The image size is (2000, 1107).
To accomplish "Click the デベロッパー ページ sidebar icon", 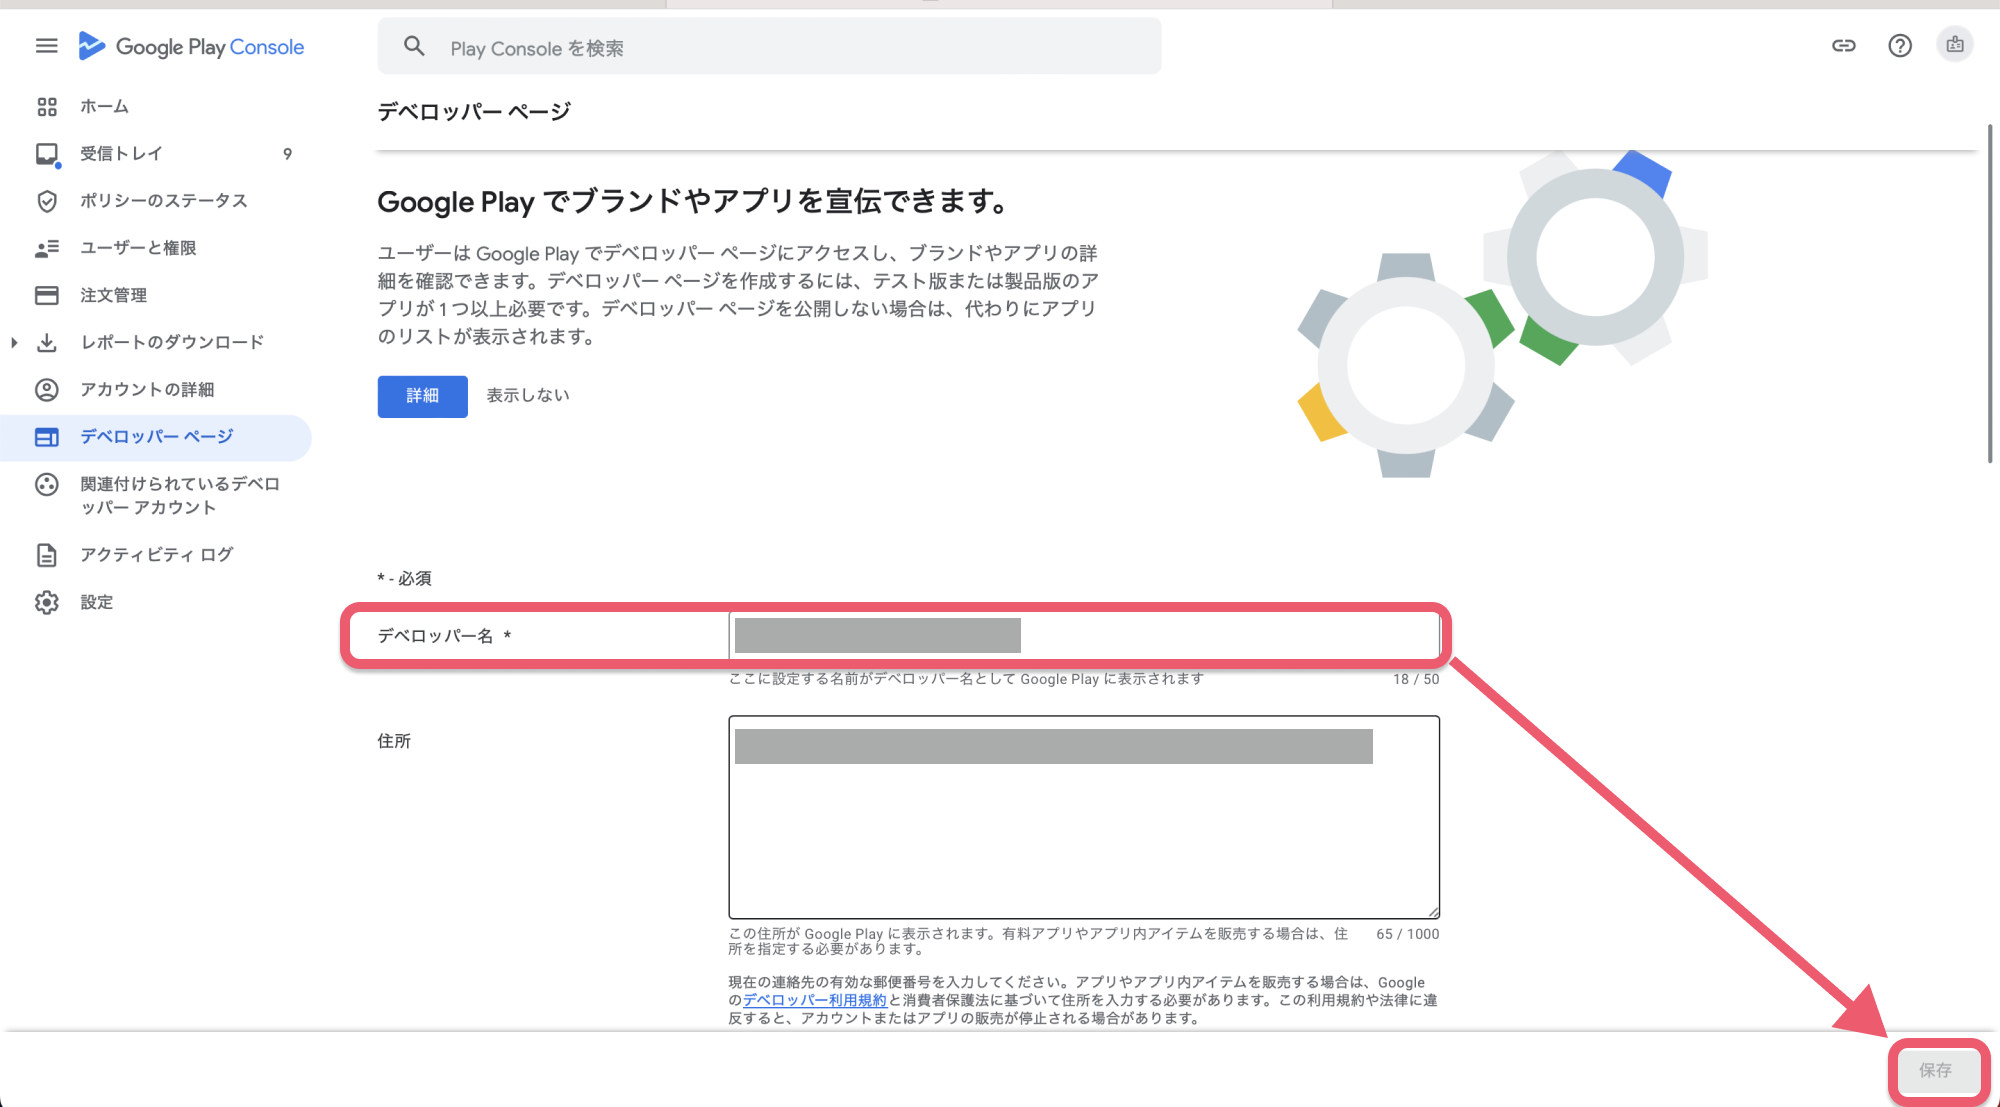I will tap(47, 437).
